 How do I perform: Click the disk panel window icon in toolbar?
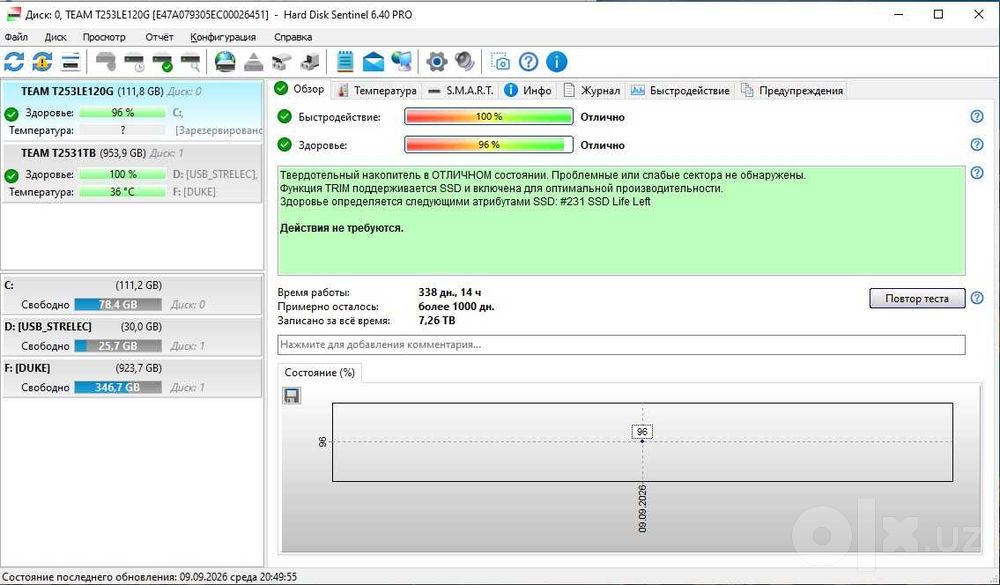(x=70, y=62)
